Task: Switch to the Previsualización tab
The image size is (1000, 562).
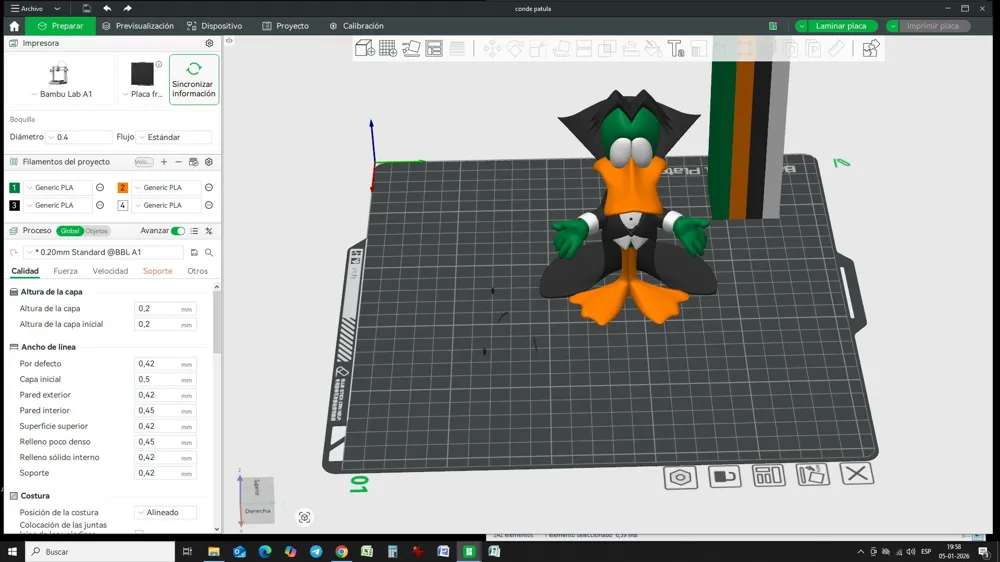Action: click(x=138, y=26)
